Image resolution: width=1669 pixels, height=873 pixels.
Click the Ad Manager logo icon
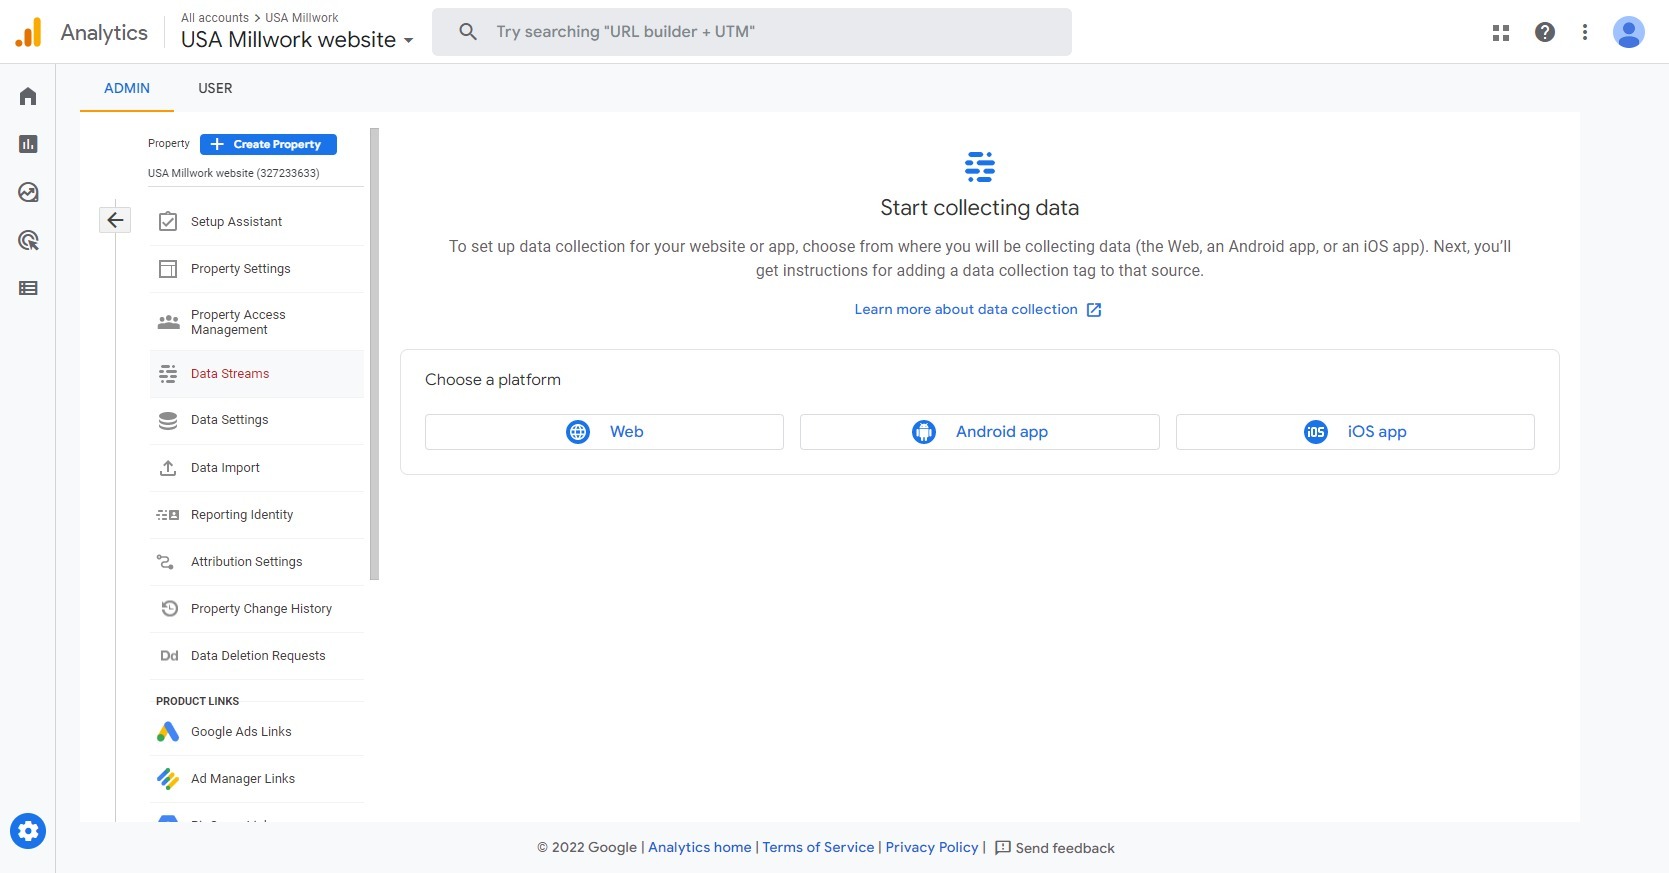coord(168,779)
